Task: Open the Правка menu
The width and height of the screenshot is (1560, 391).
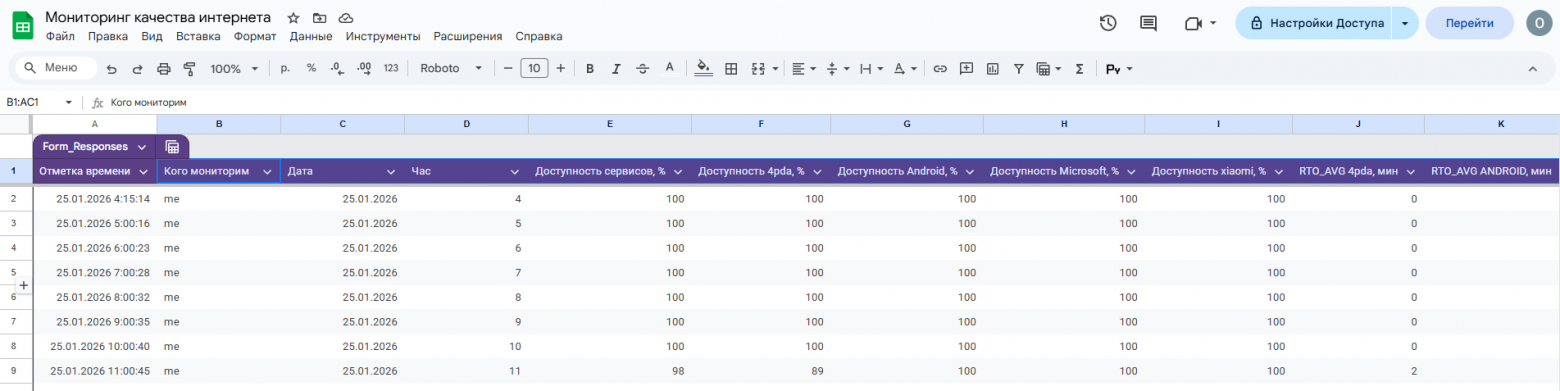Action: 108,36
